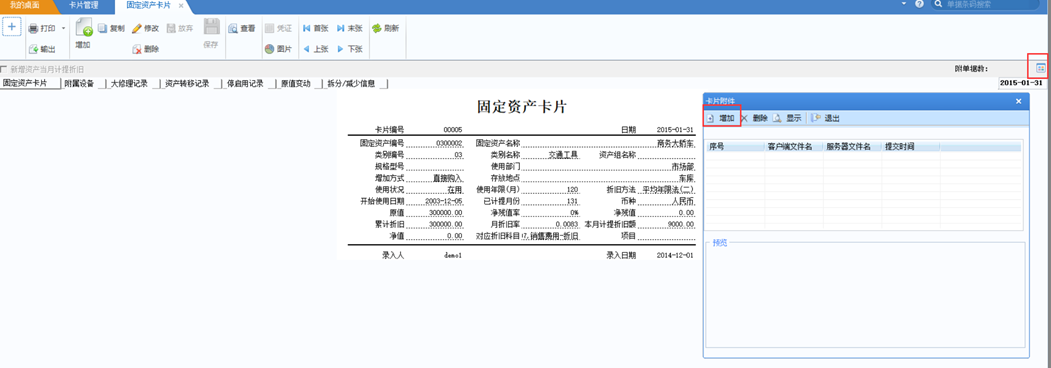1051x368 pixels.
Task: Open the 拆分/减少信息 sub-tab
Action: click(x=351, y=84)
